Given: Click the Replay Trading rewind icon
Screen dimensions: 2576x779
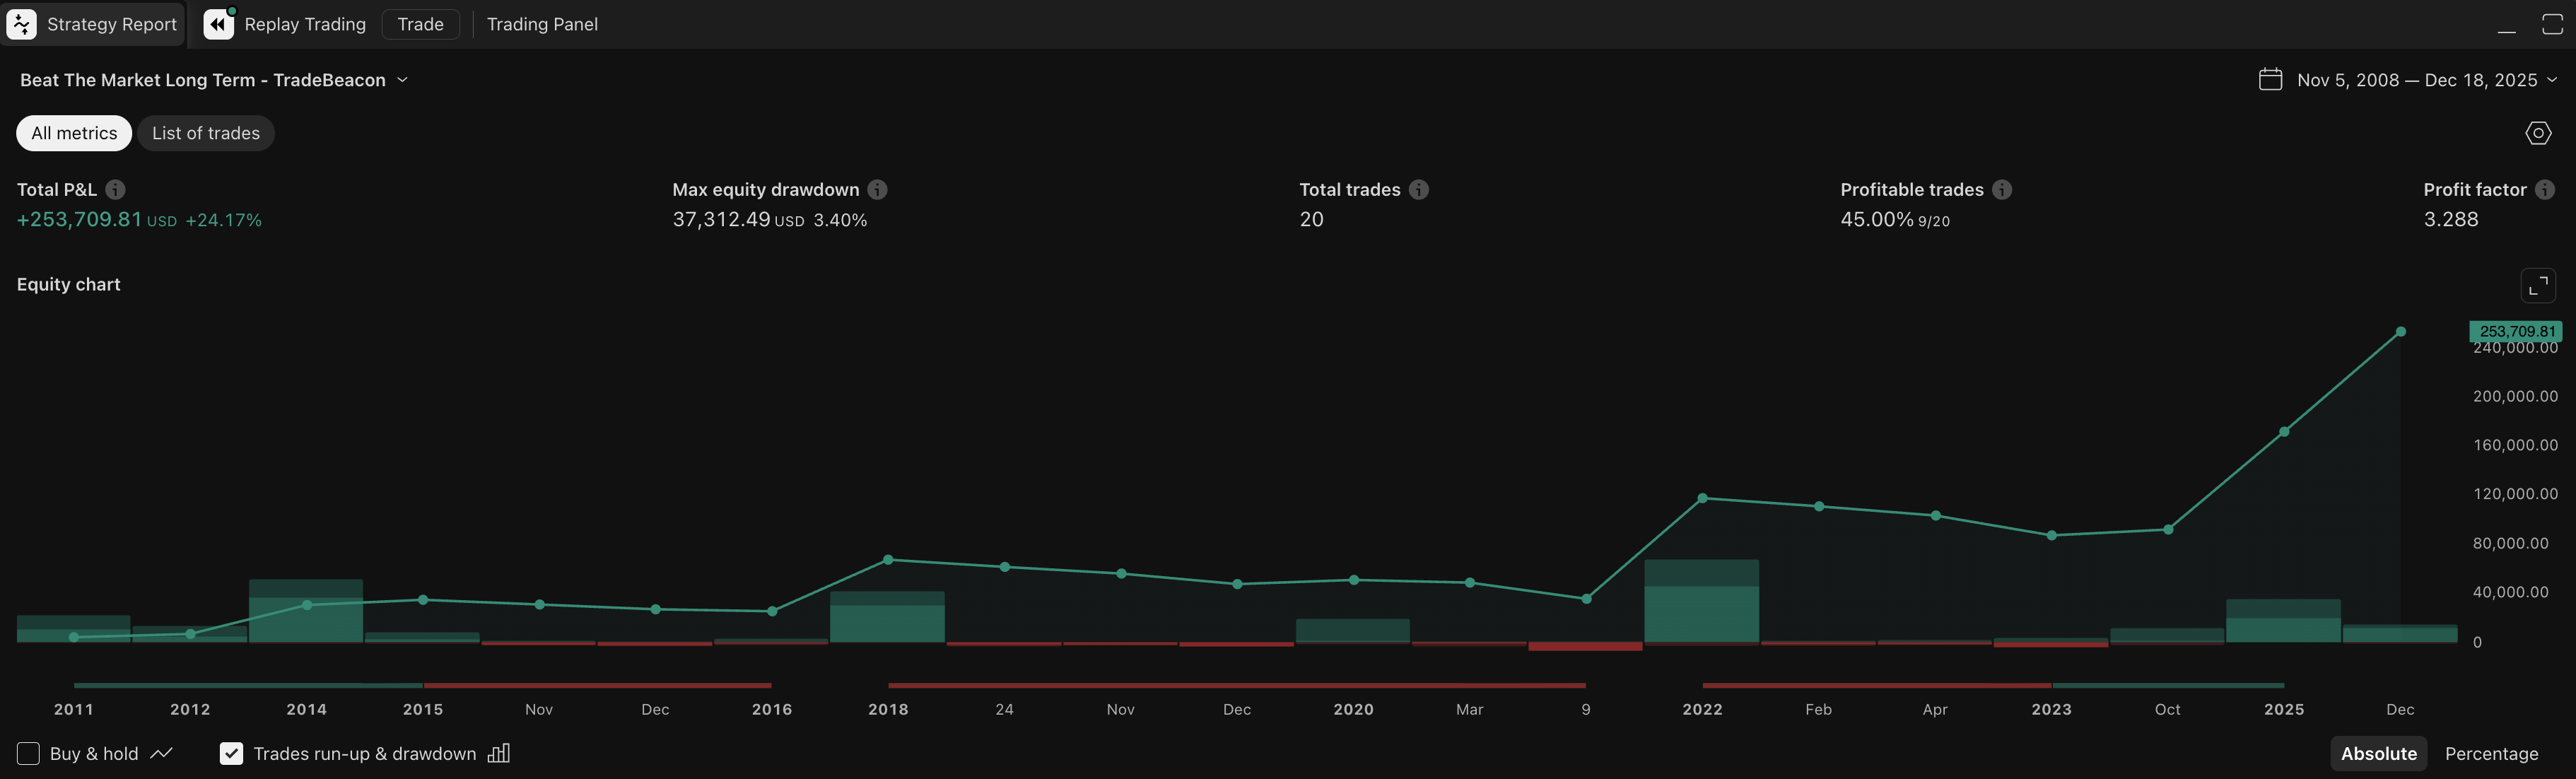Looking at the screenshot, I should tap(218, 24).
